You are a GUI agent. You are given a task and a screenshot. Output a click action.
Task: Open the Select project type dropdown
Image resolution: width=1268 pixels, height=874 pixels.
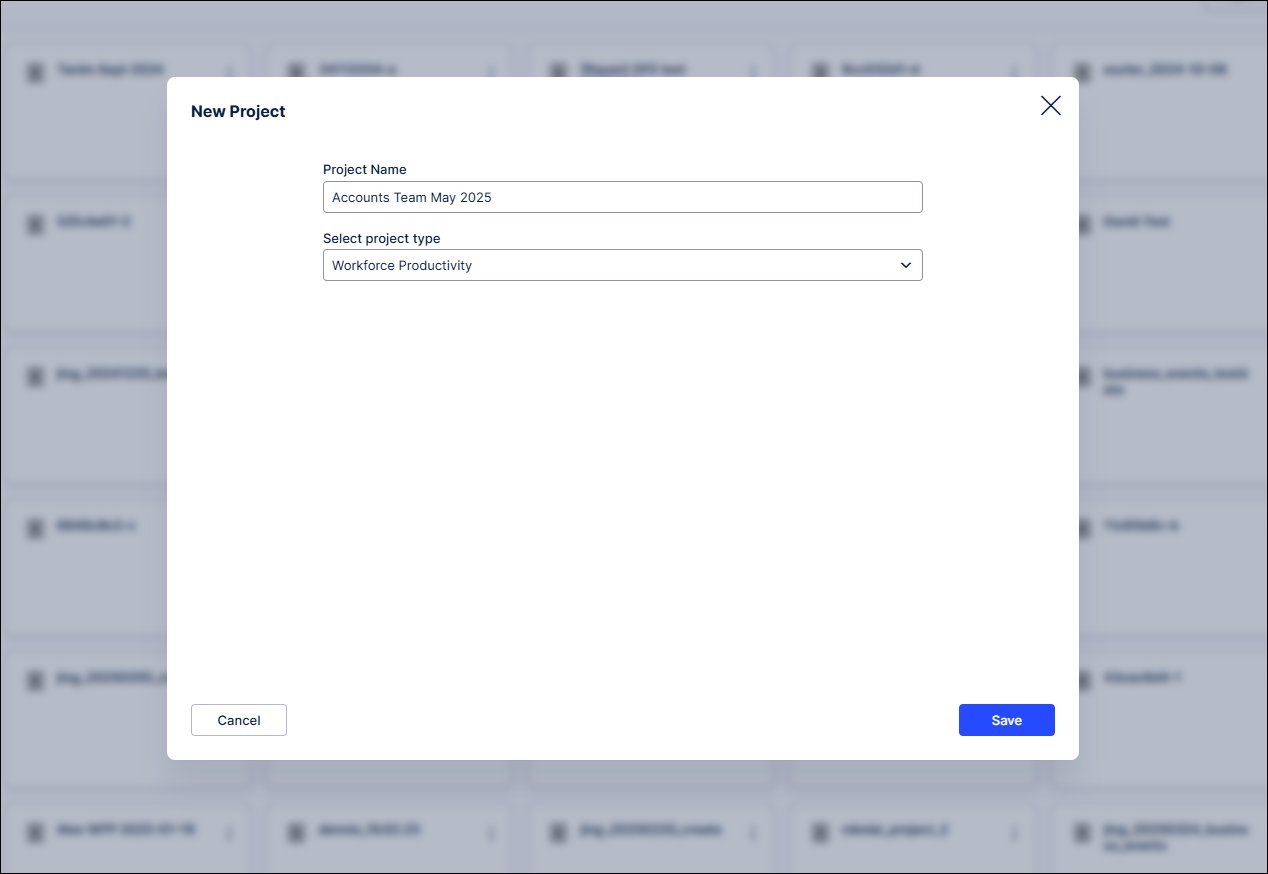click(622, 265)
